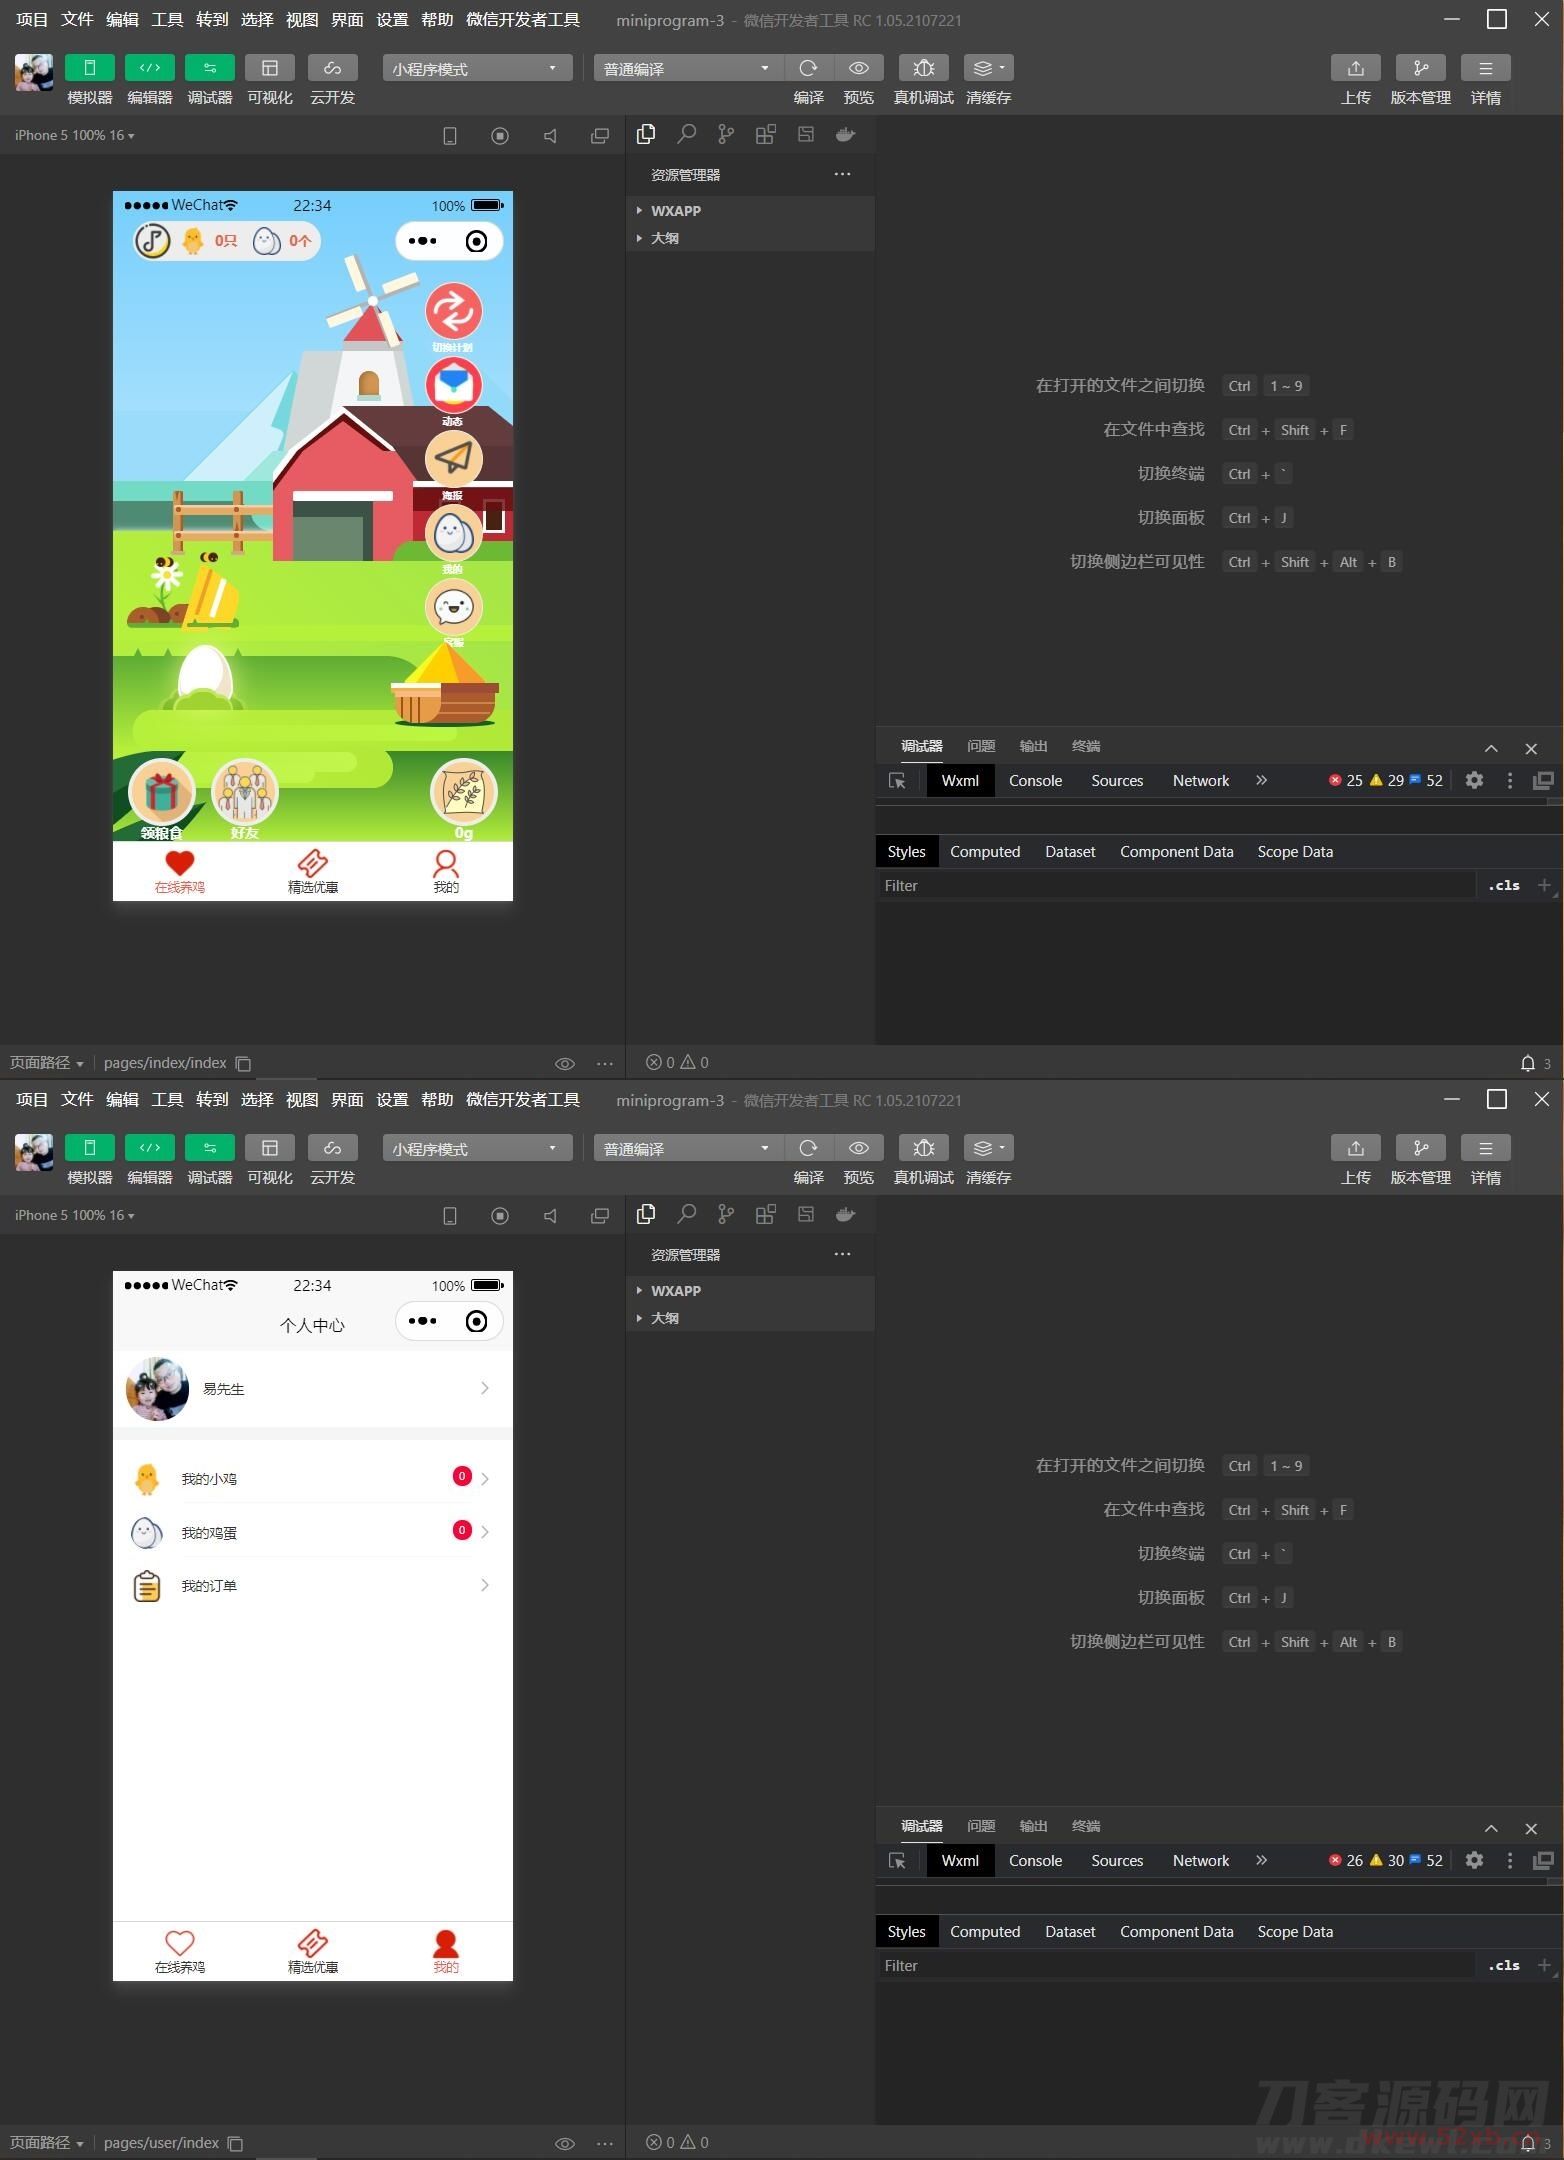
Task: Open 页面路径 dropdown beside pages/user/index
Action: tap(46, 2143)
